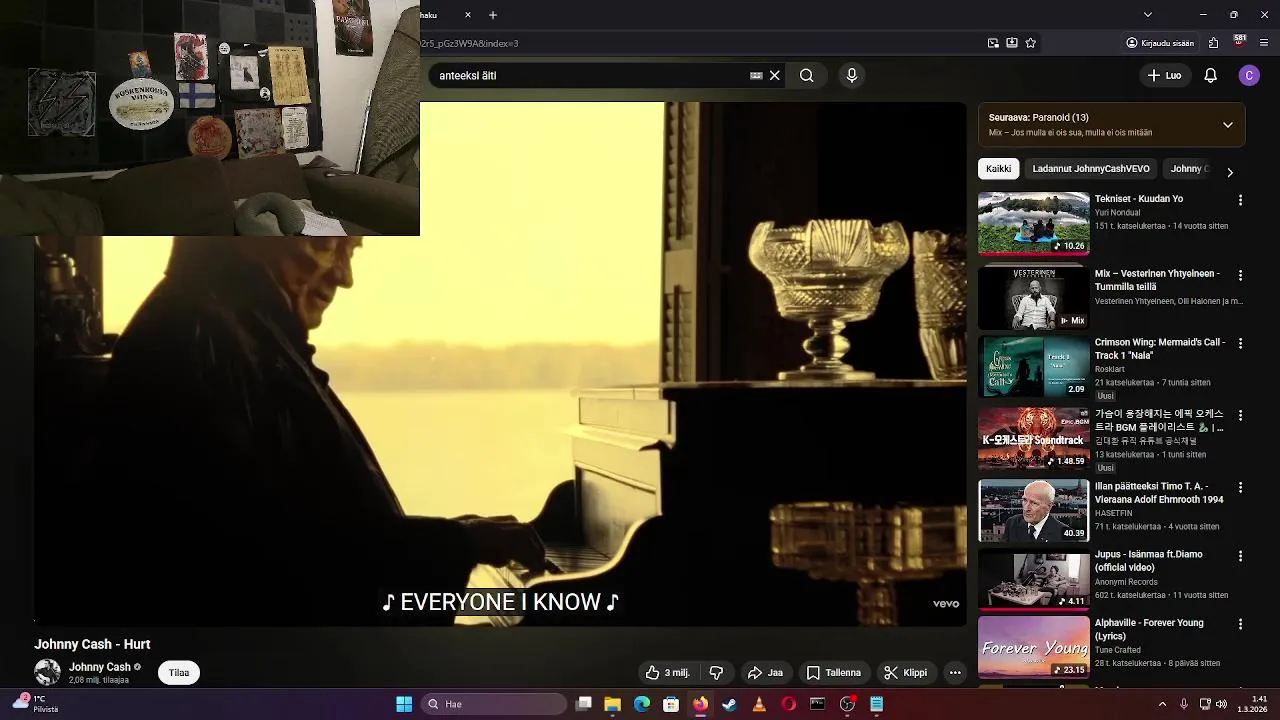Open the Firefox hamburger menu
This screenshot has width=1280, height=720.
[1264, 43]
